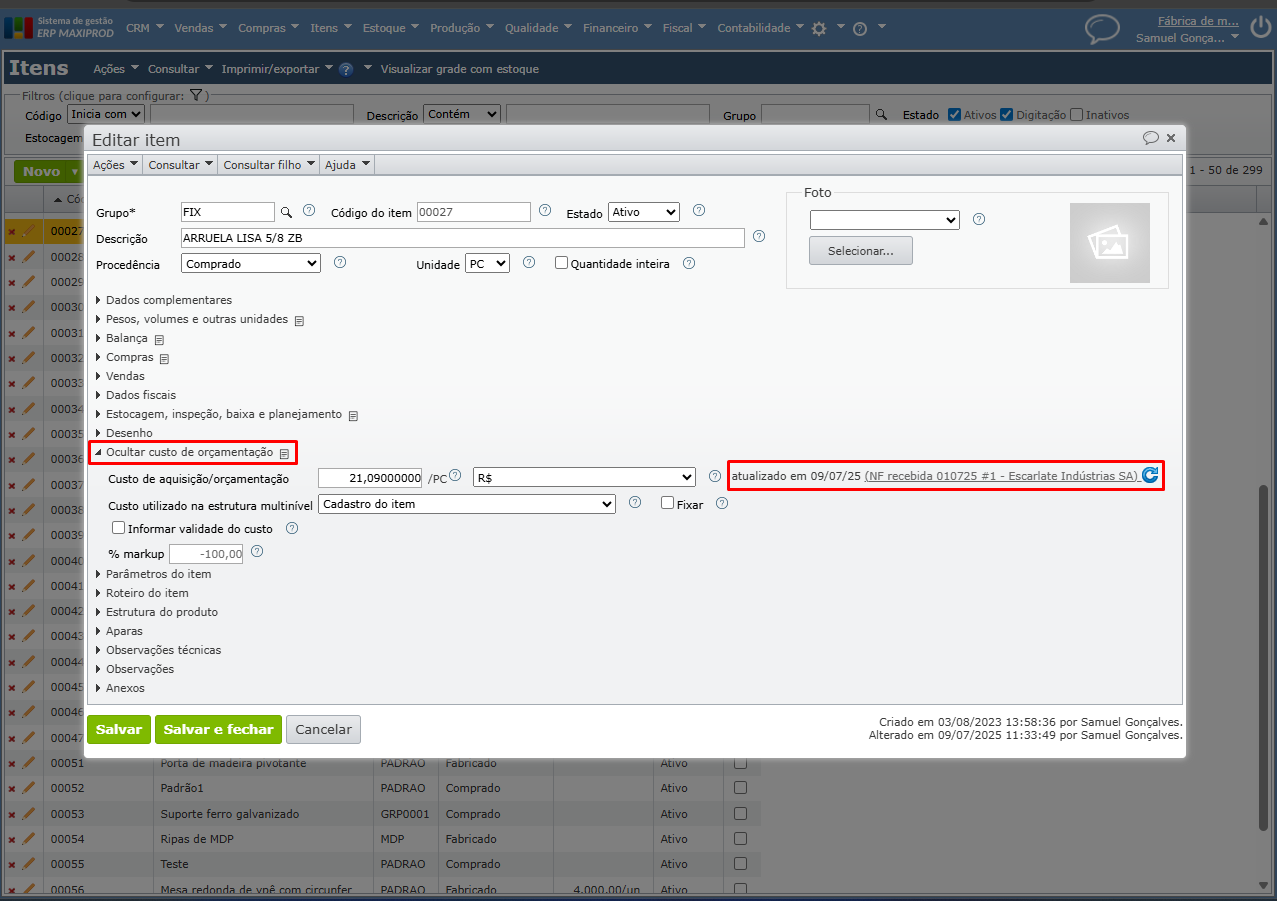Screen dimensions: 1277x901
Task: Click the Custo de aquisição value field
Action: click(x=371, y=478)
